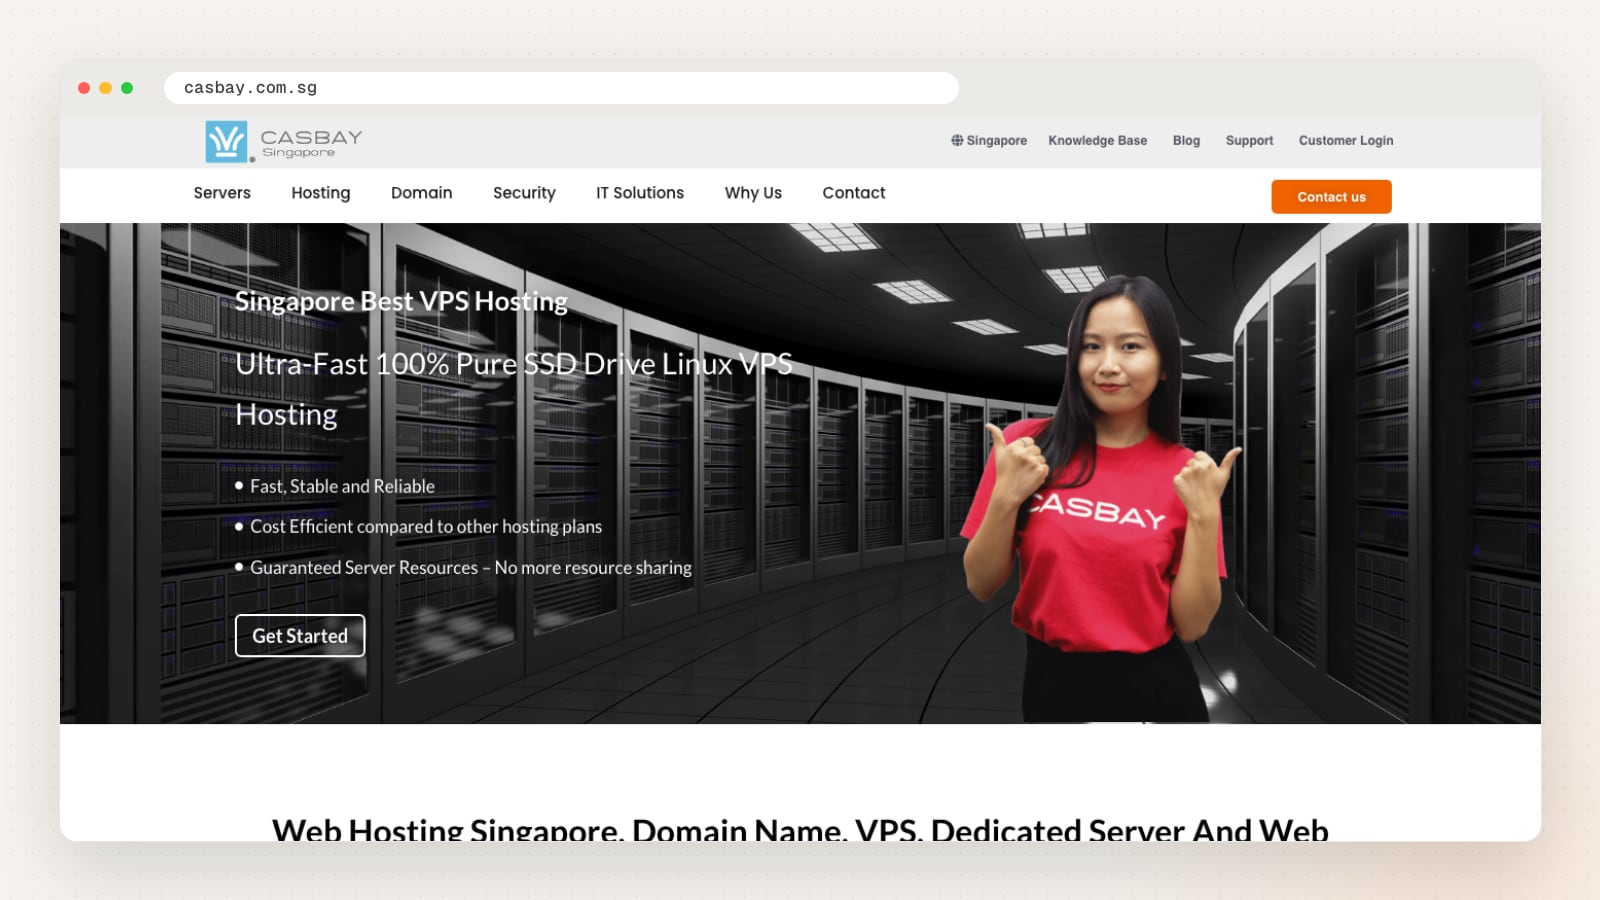
Task: Click the Cost Efficient compared bullet text
Action: click(x=426, y=526)
